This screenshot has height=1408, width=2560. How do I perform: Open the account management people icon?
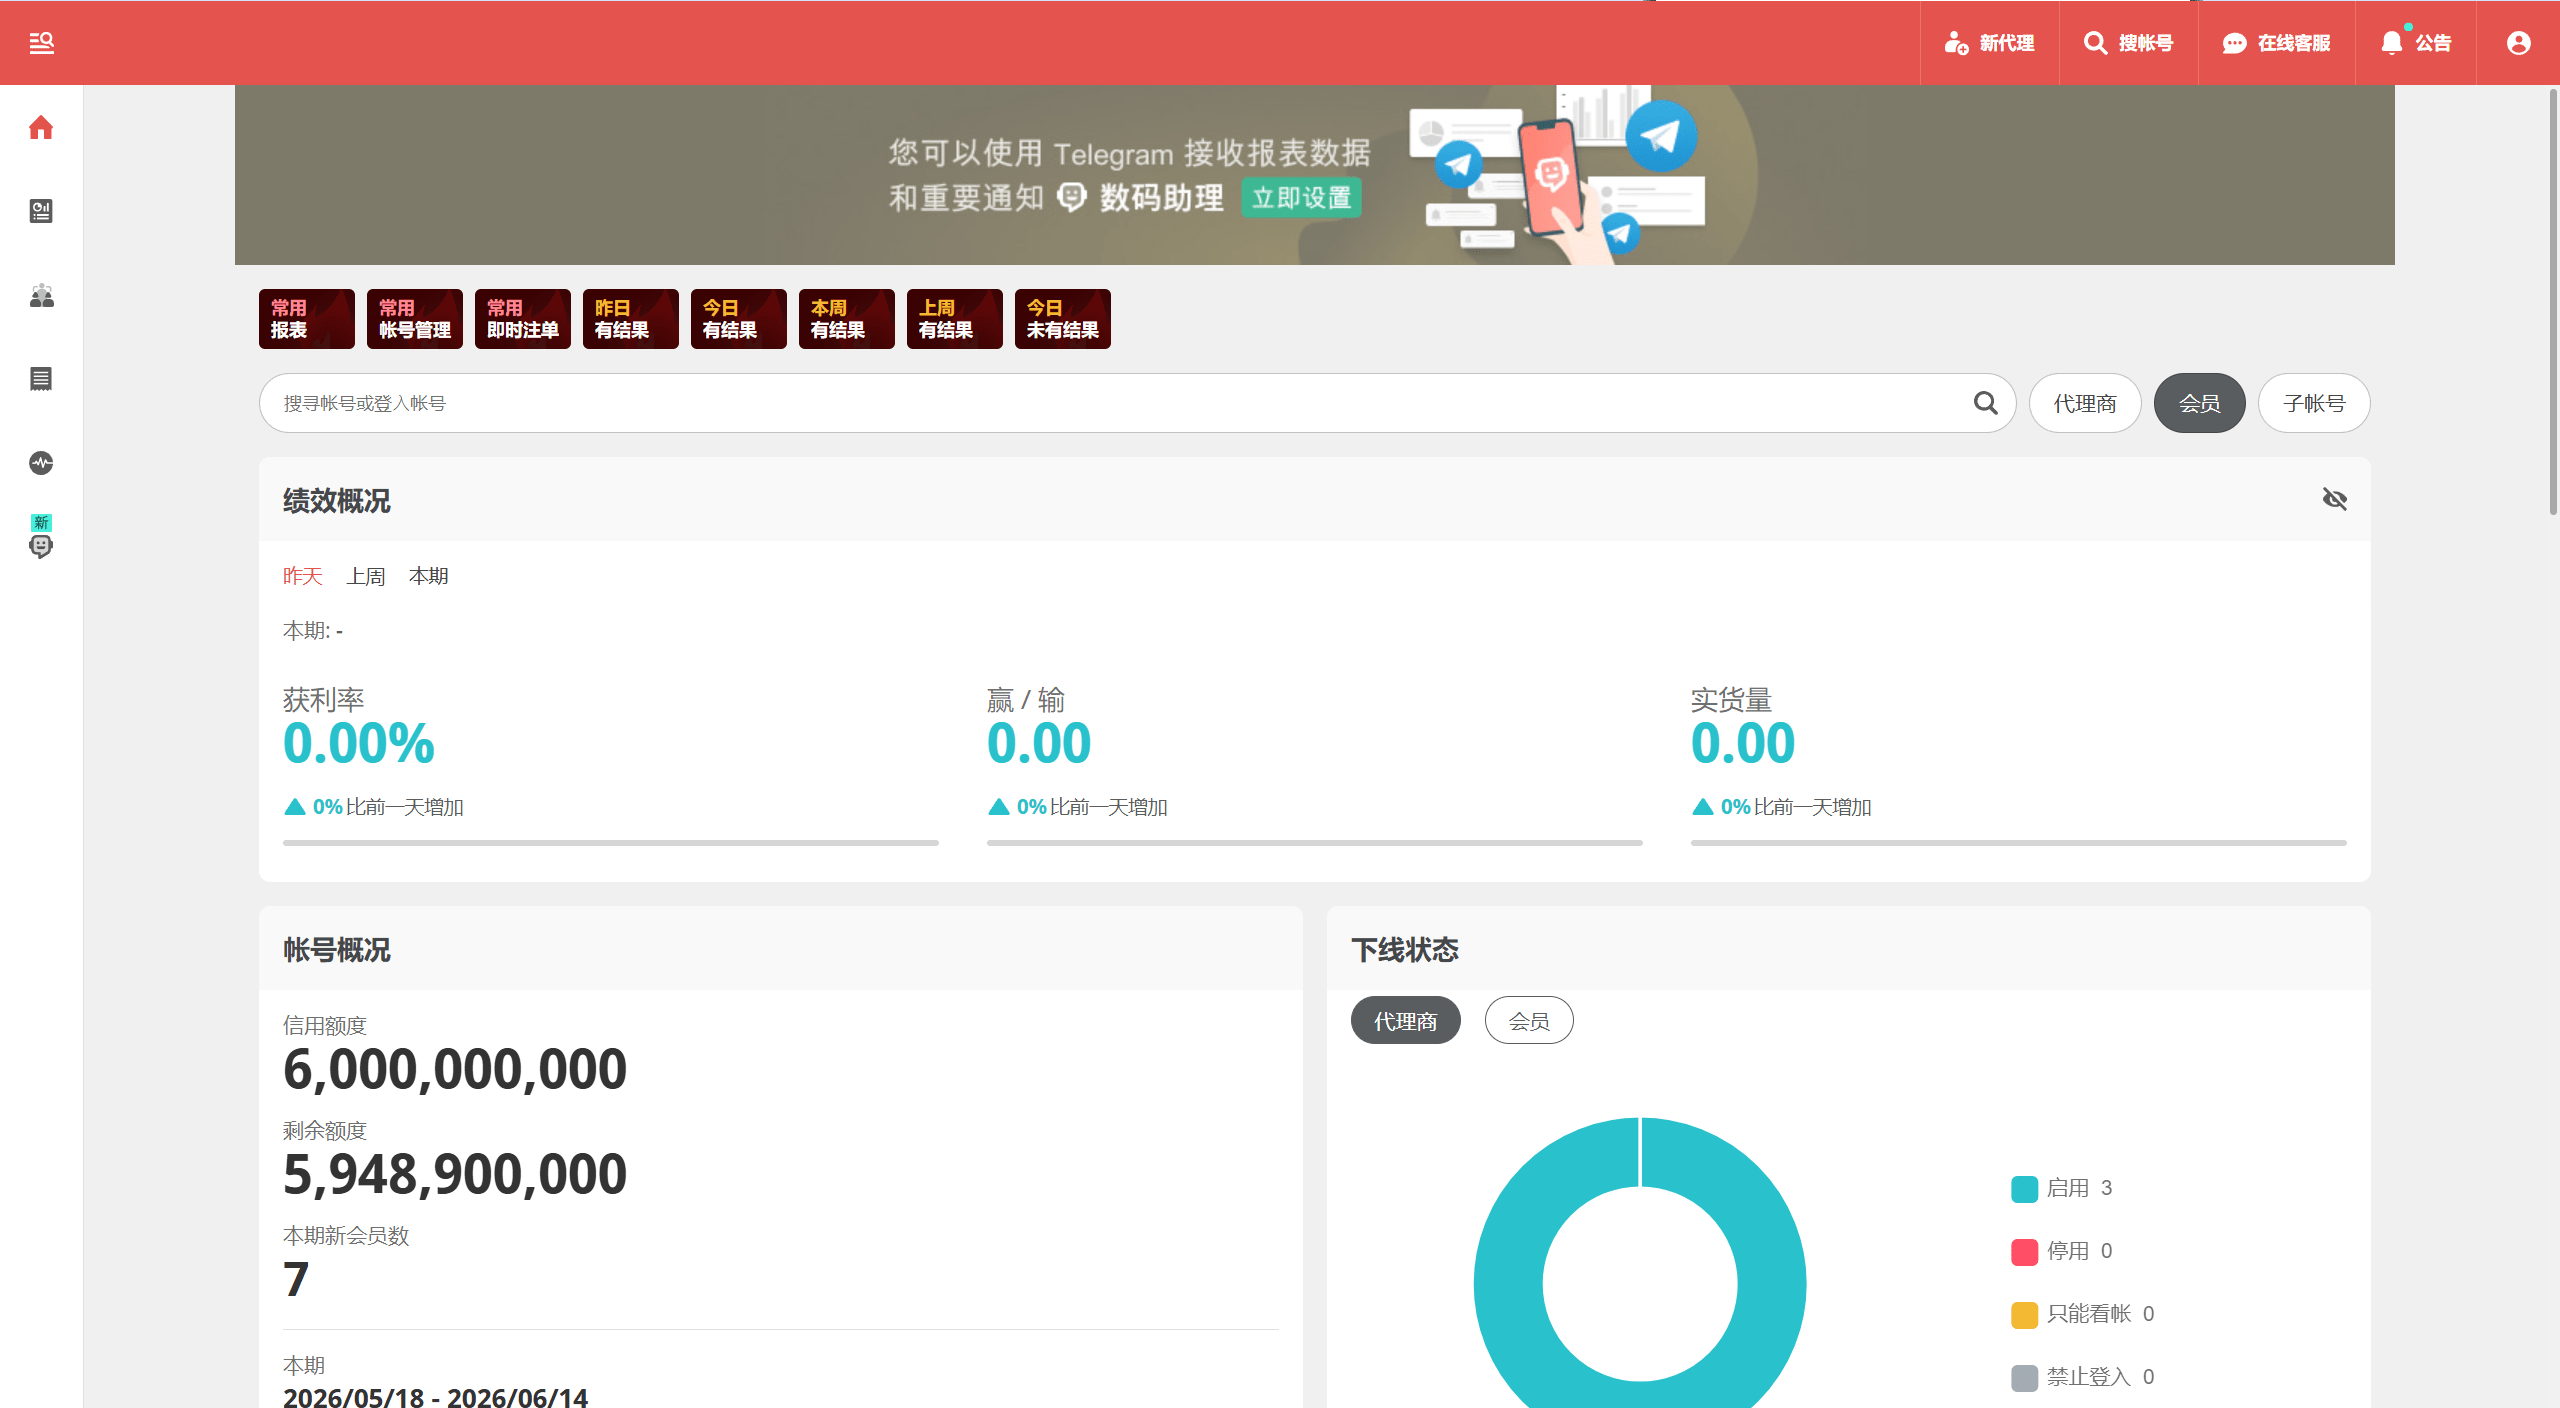pyautogui.click(x=41, y=295)
